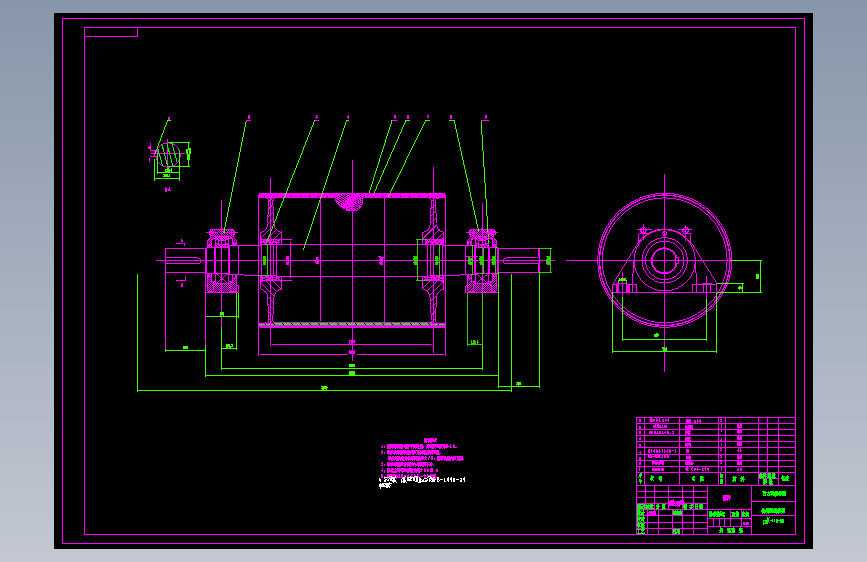
Task: Select the left keyed shaft end
Action: (185, 261)
